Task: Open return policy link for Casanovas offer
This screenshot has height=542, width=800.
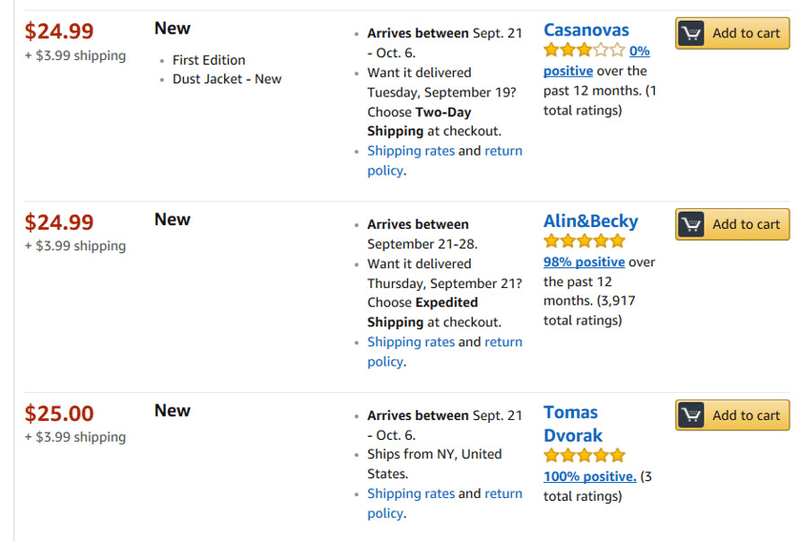Action: [x=445, y=161]
